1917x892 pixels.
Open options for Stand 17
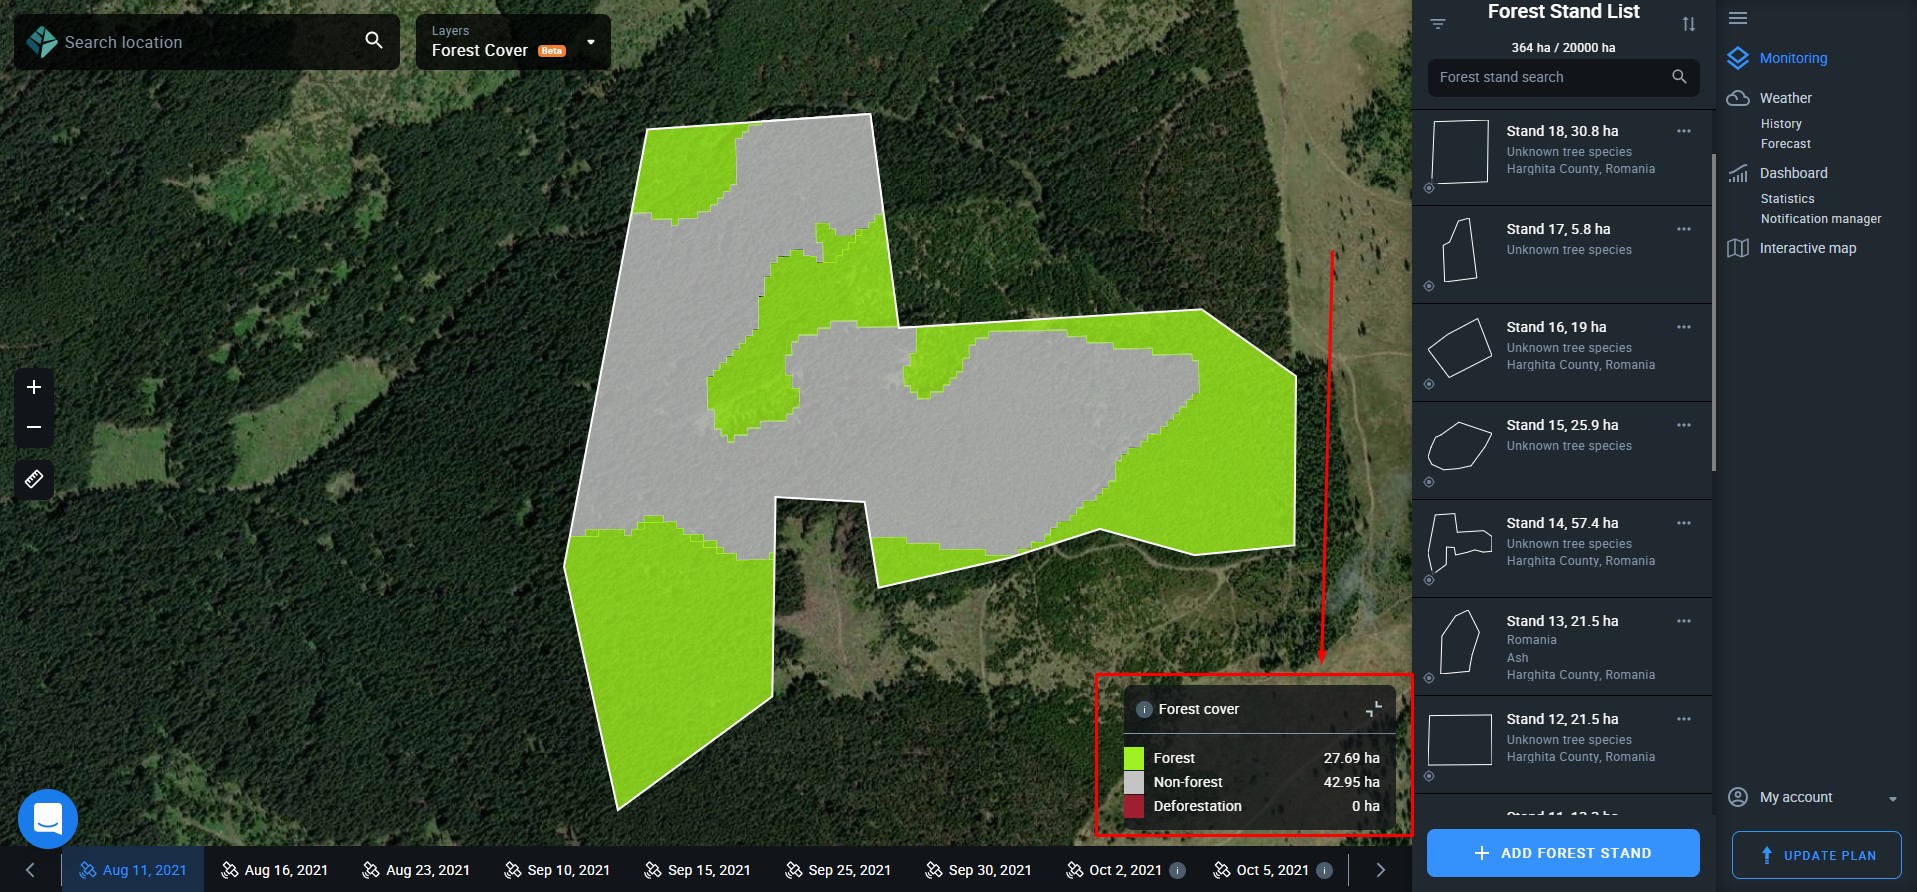pyautogui.click(x=1684, y=229)
